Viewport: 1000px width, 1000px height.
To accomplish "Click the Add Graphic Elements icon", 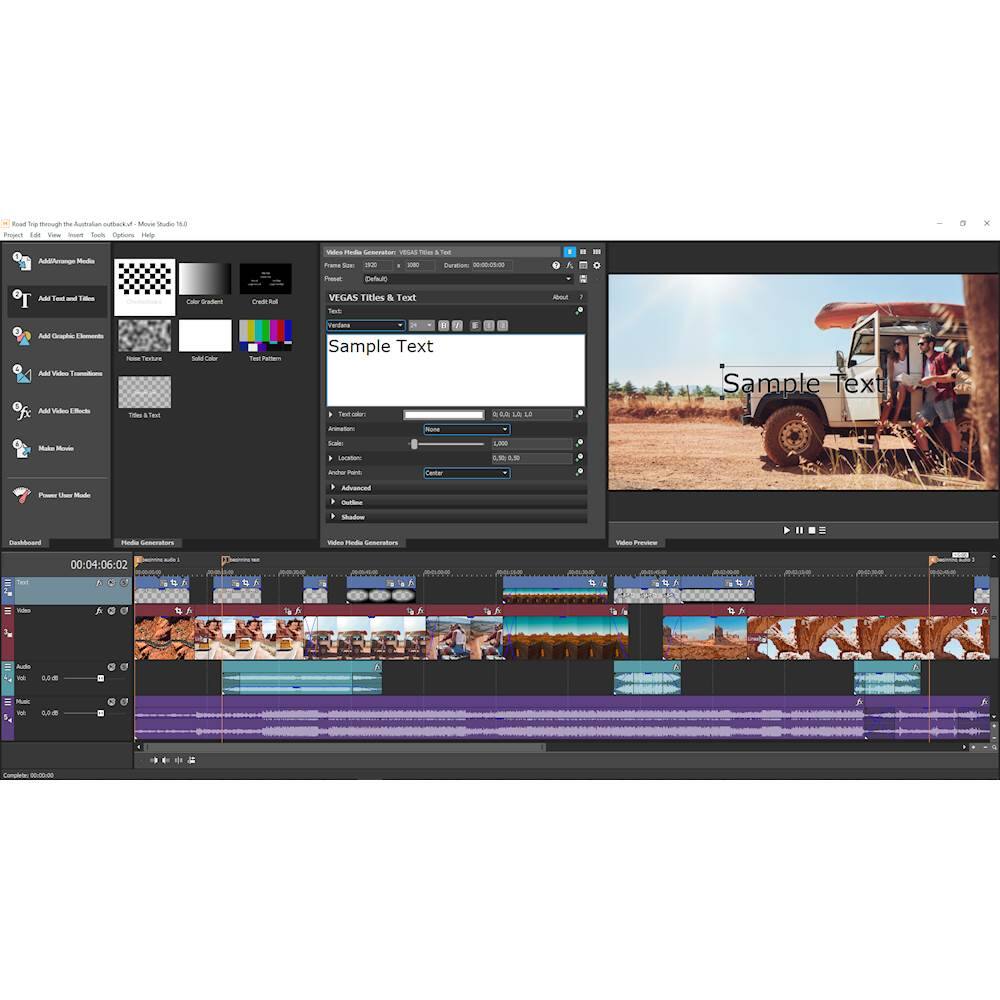I will [x=22, y=336].
